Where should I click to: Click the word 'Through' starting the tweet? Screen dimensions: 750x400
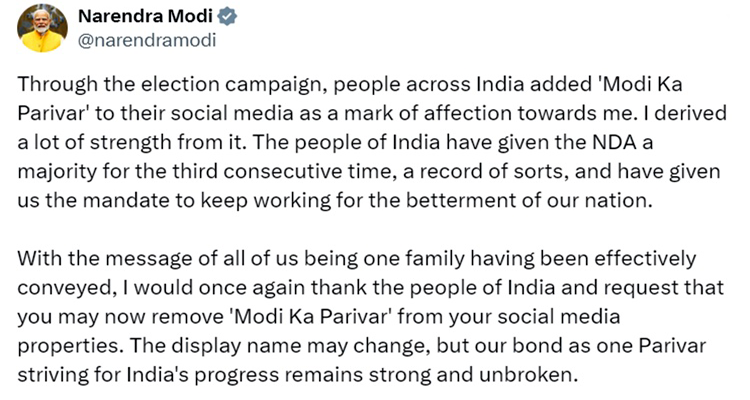pyautogui.click(x=57, y=85)
